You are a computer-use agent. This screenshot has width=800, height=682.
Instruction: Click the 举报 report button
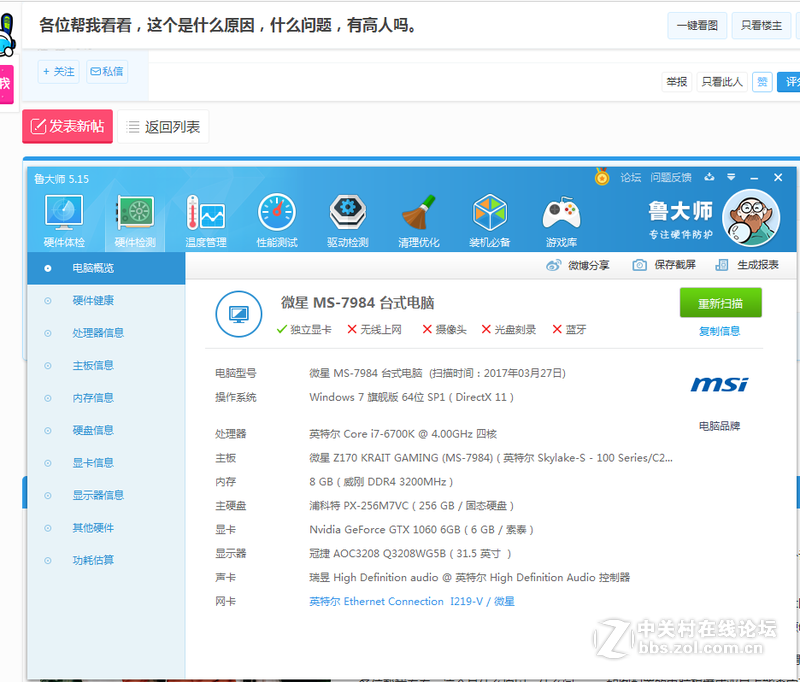click(677, 82)
